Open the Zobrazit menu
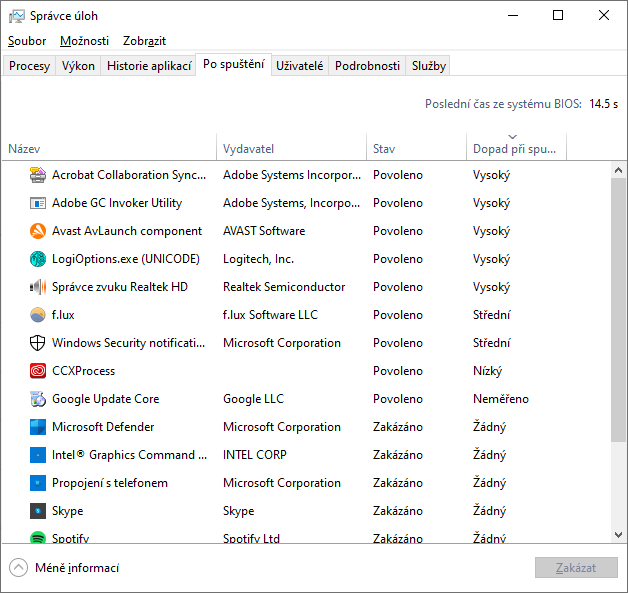Image resolution: width=628 pixels, height=593 pixels. (x=144, y=41)
